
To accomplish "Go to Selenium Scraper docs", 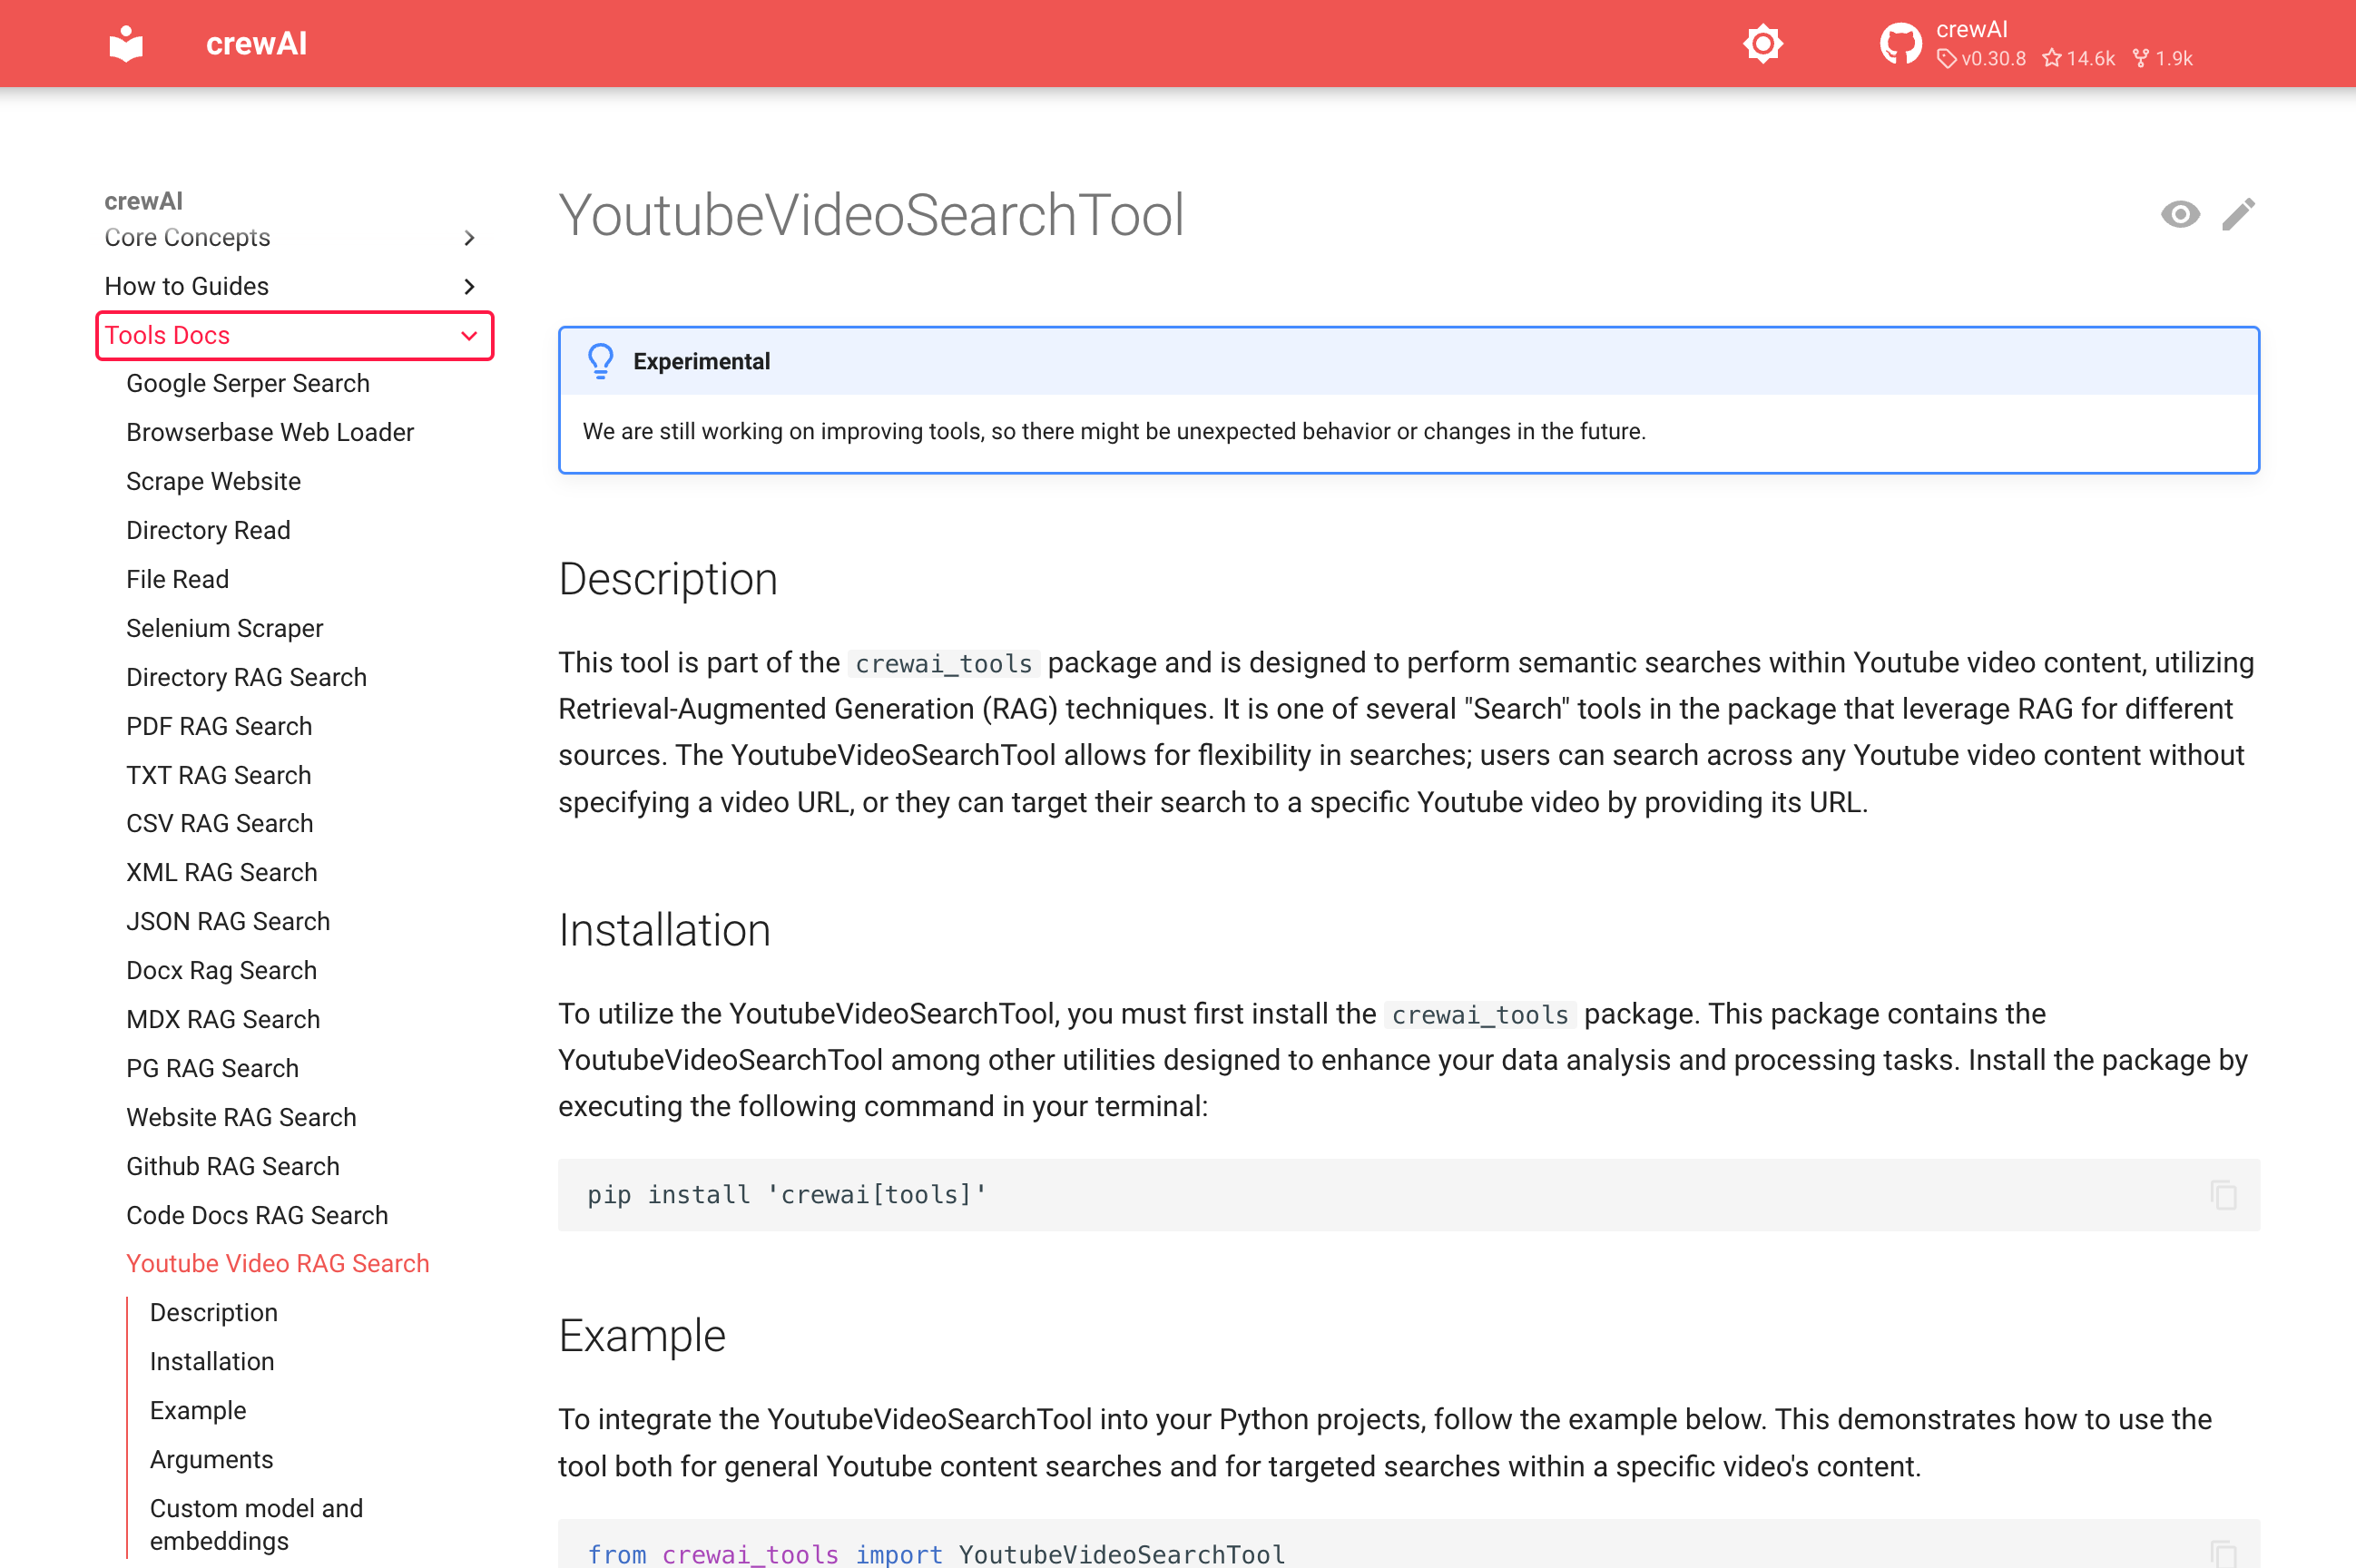I will (x=225, y=629).
